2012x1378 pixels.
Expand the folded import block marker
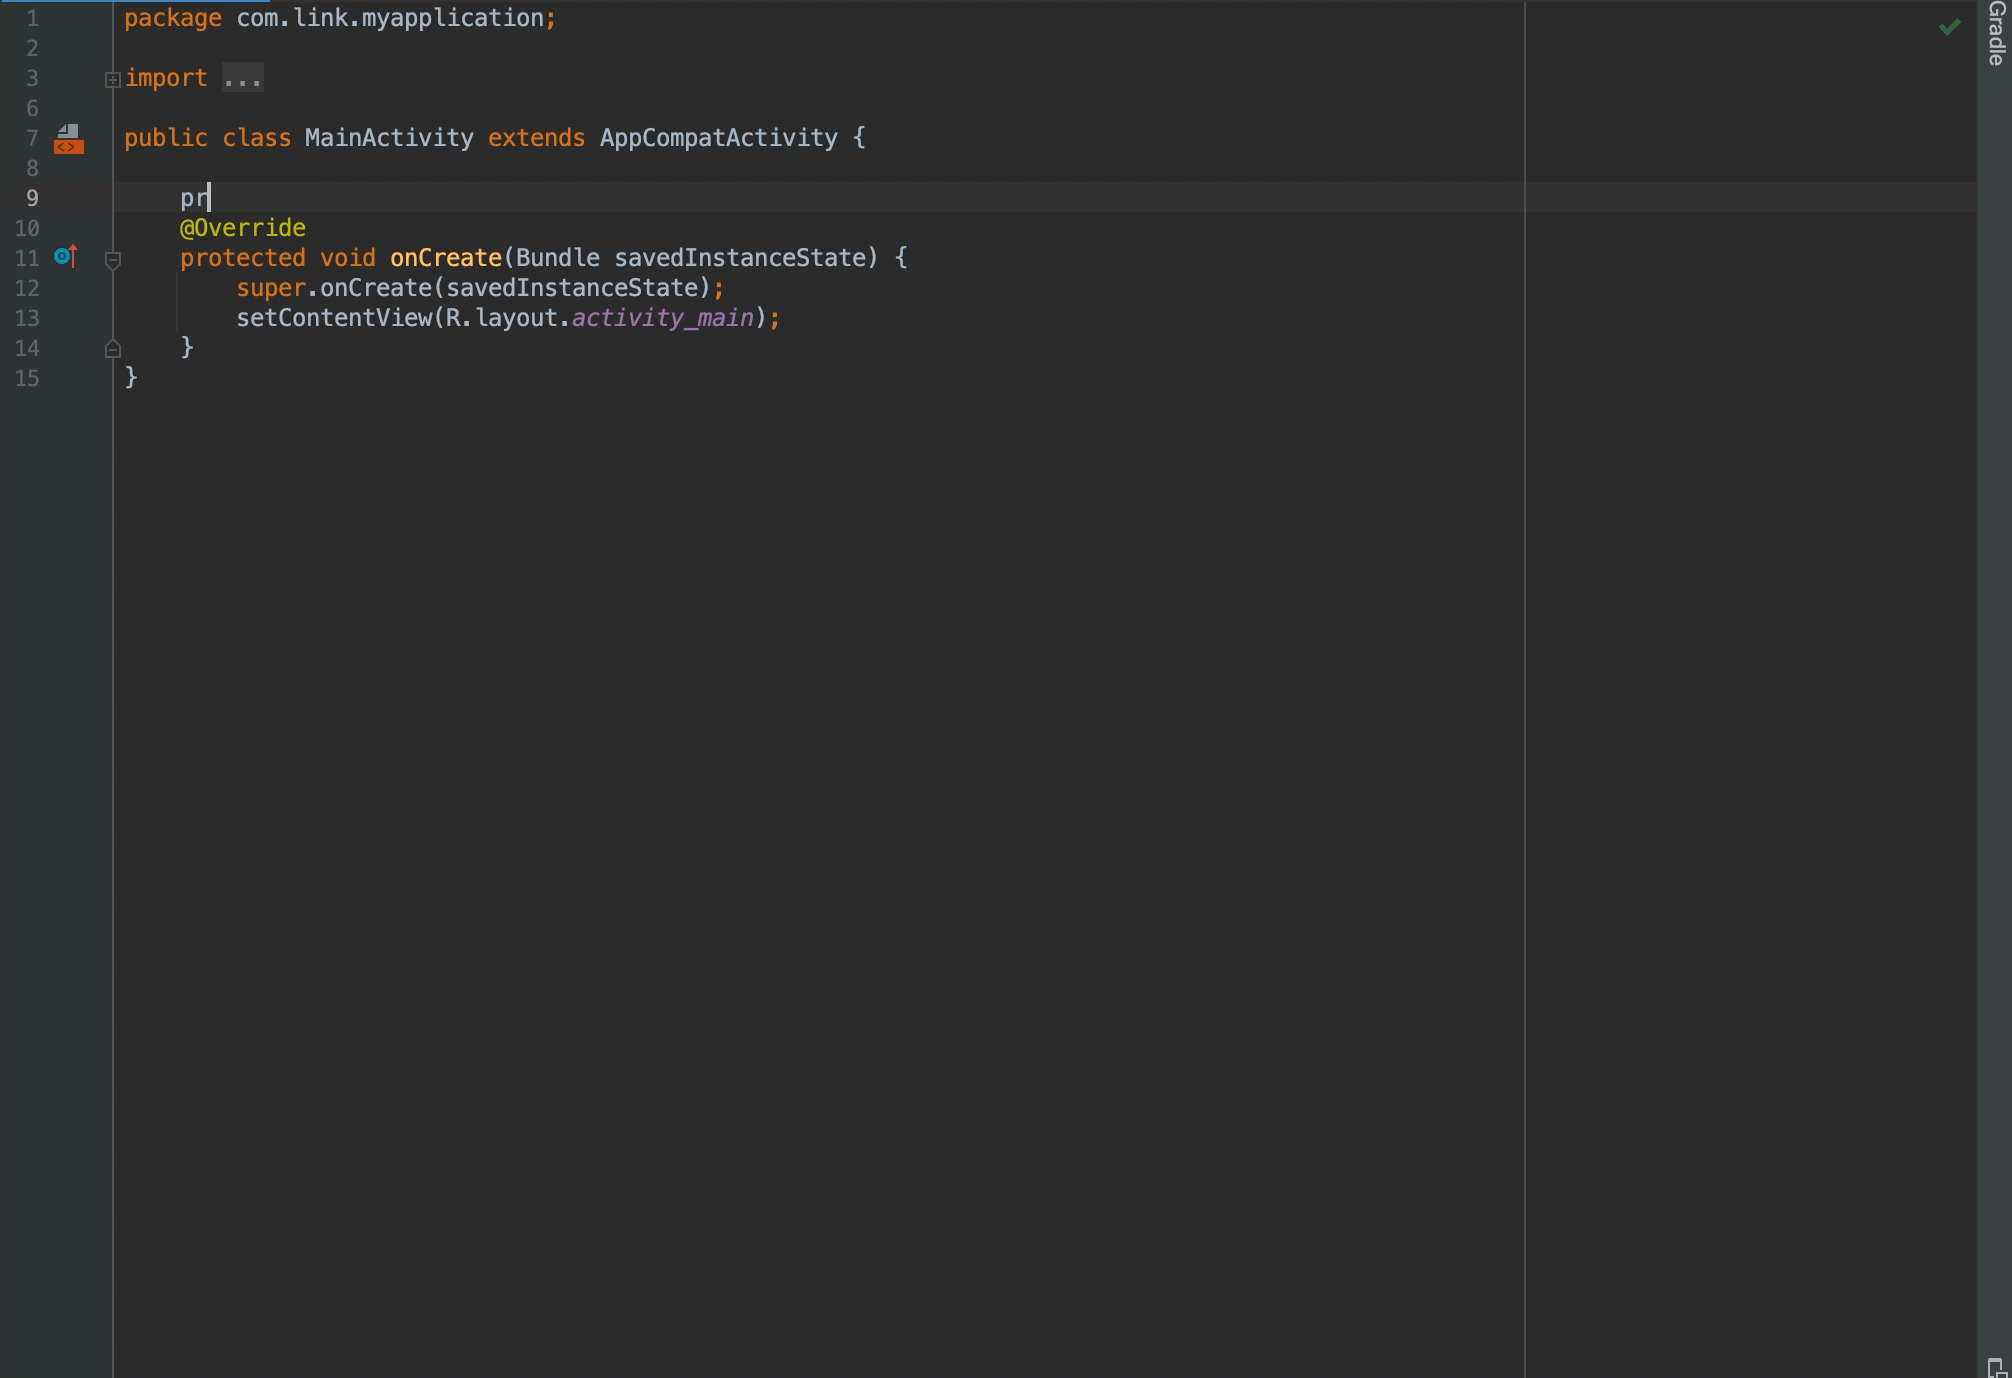[x=113, y=79]
